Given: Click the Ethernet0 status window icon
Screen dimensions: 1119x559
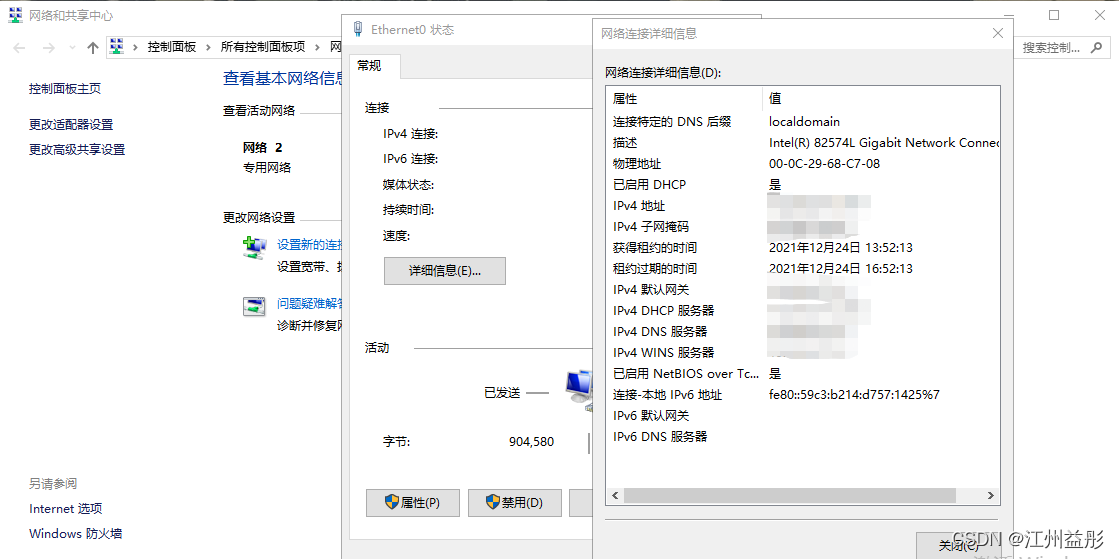Looking at the screenshot, I should 358,30.
